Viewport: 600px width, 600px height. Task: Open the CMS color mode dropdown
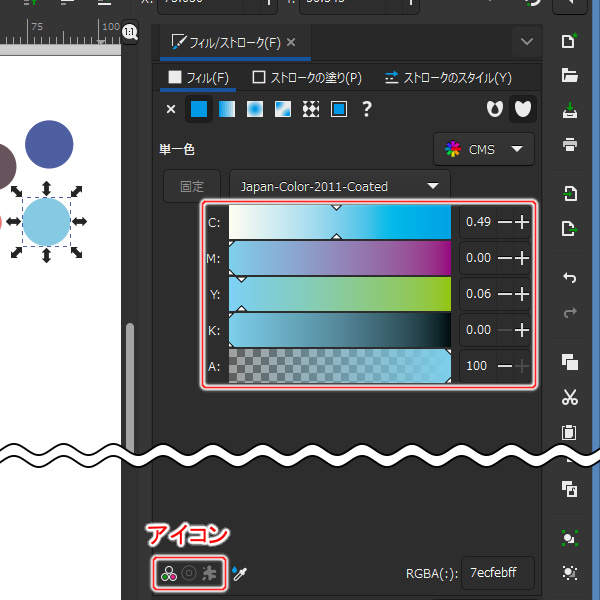pos(484,149)
